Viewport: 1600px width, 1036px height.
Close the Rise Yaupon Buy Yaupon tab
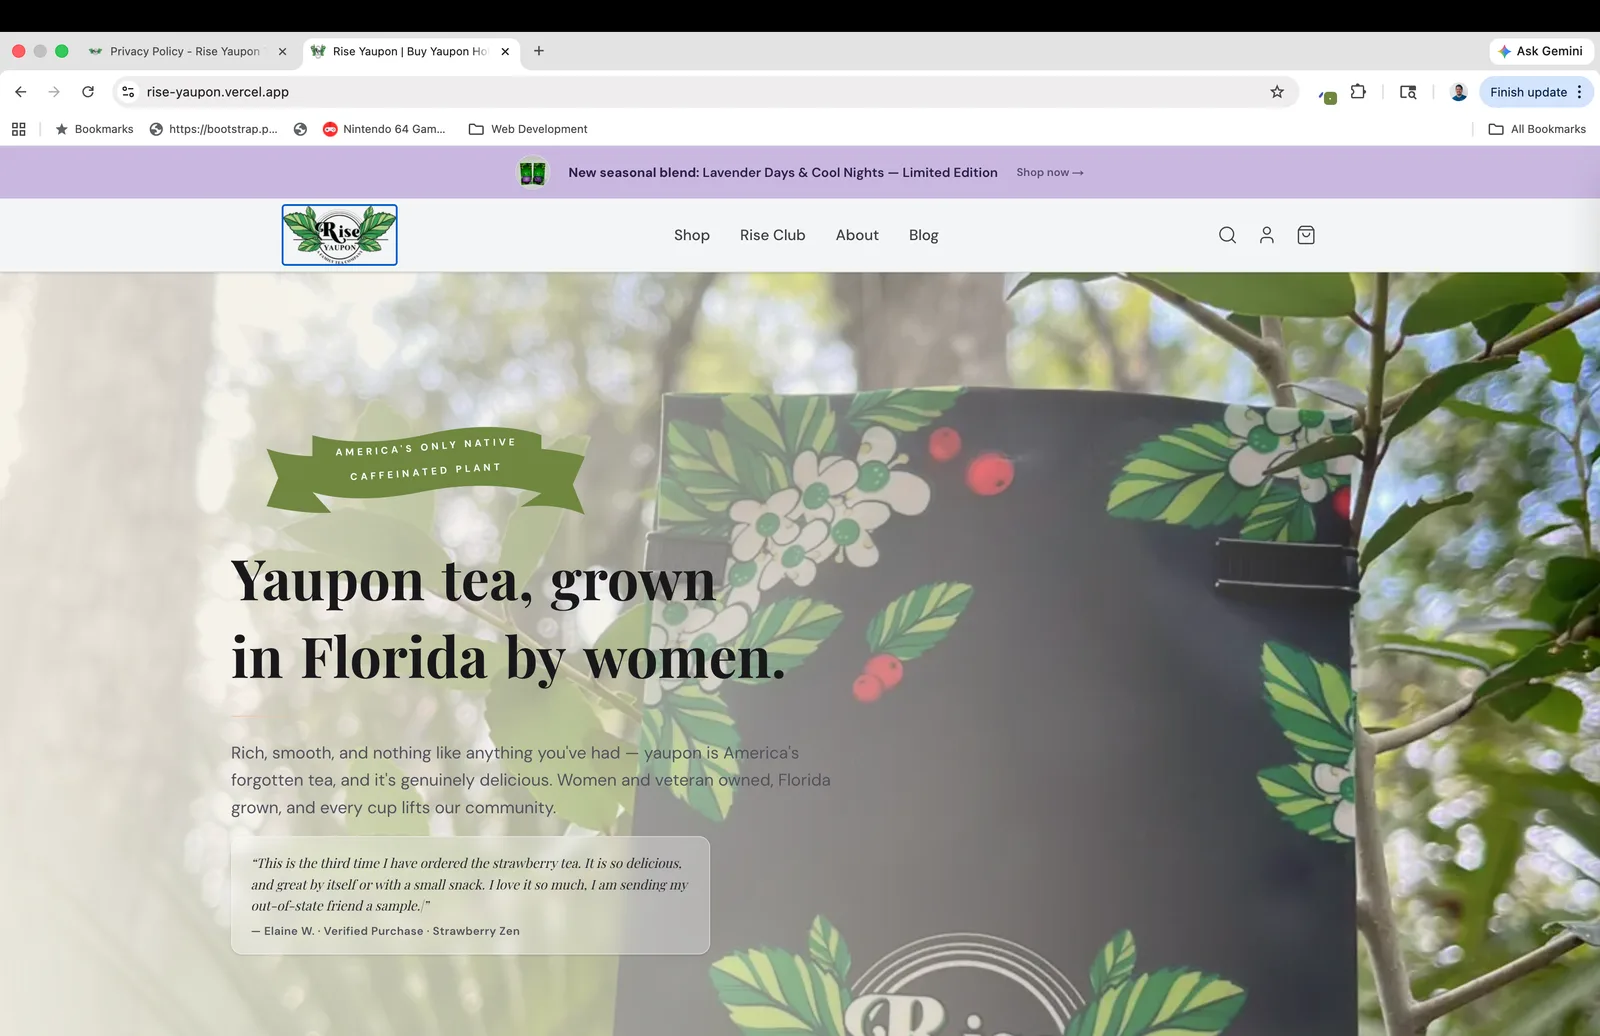(505, 51)
